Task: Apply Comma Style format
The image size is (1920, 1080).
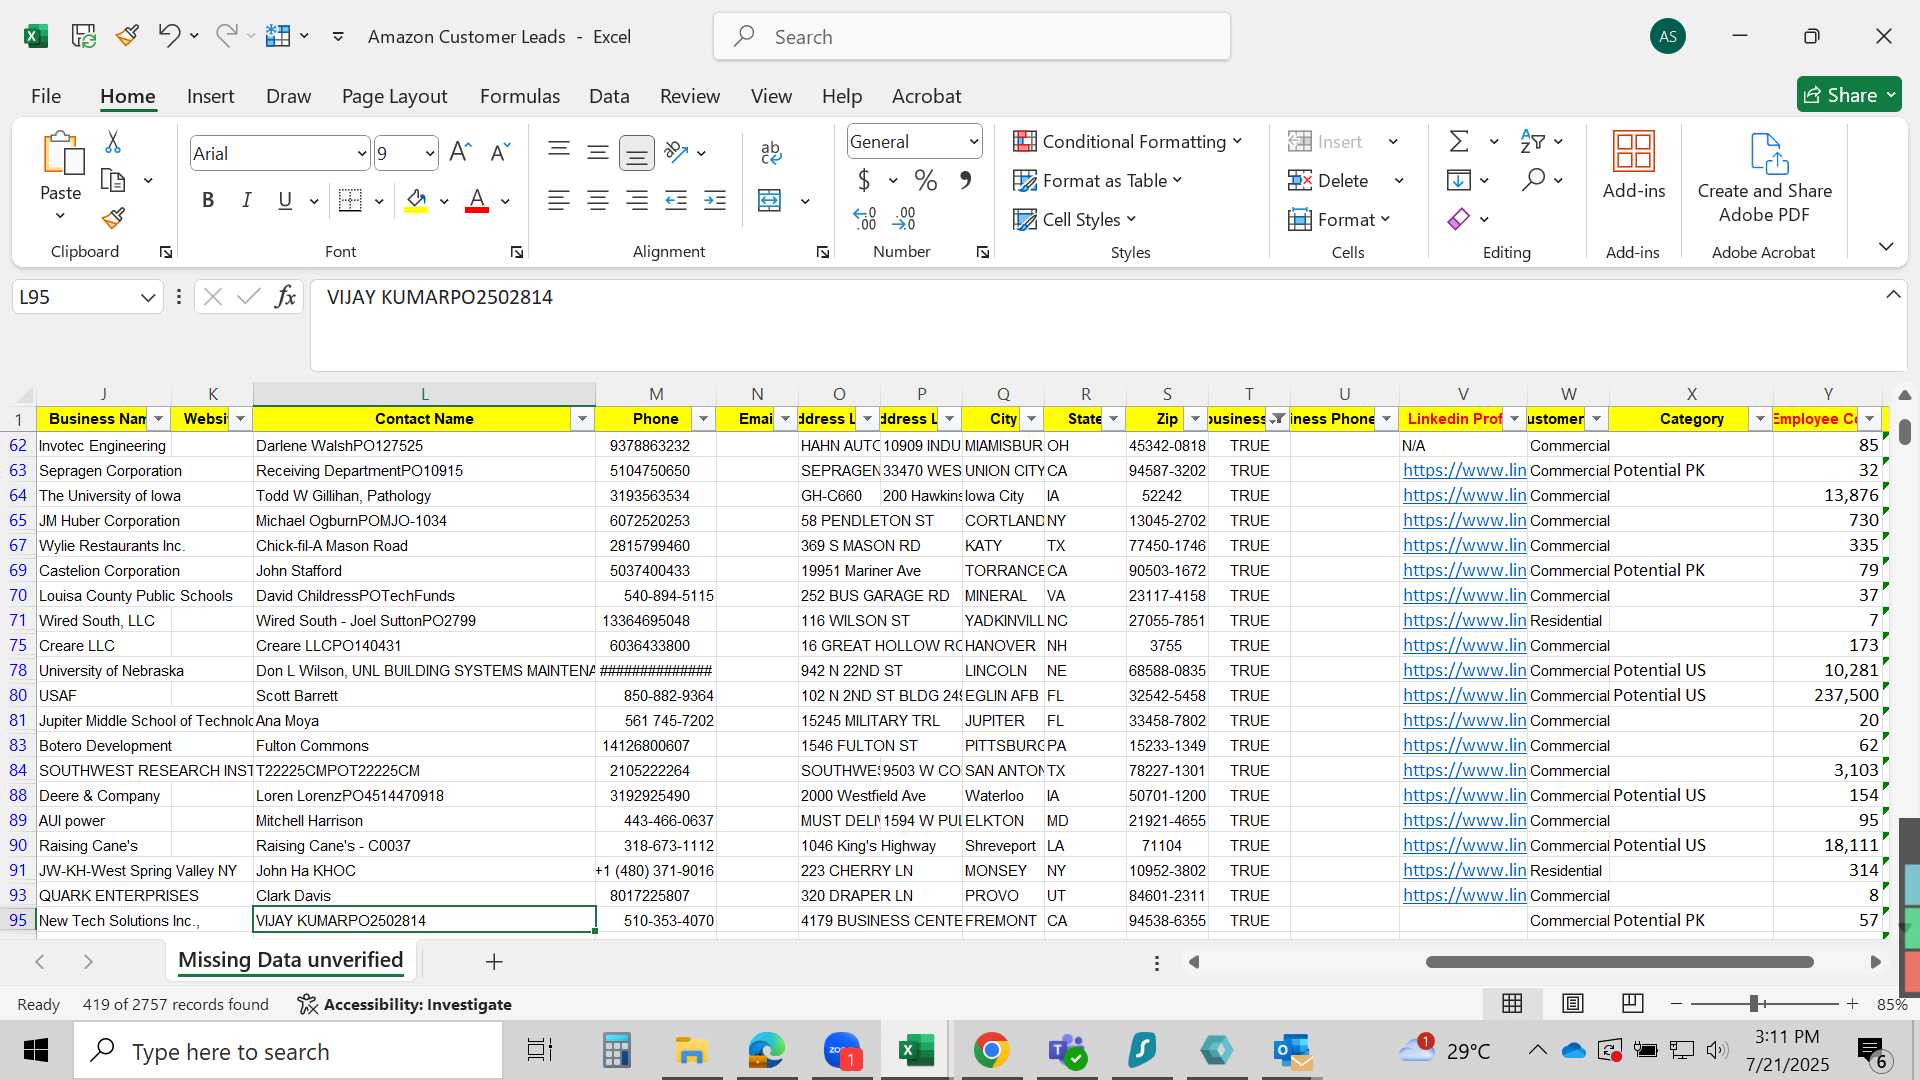Action: [965, 180]
